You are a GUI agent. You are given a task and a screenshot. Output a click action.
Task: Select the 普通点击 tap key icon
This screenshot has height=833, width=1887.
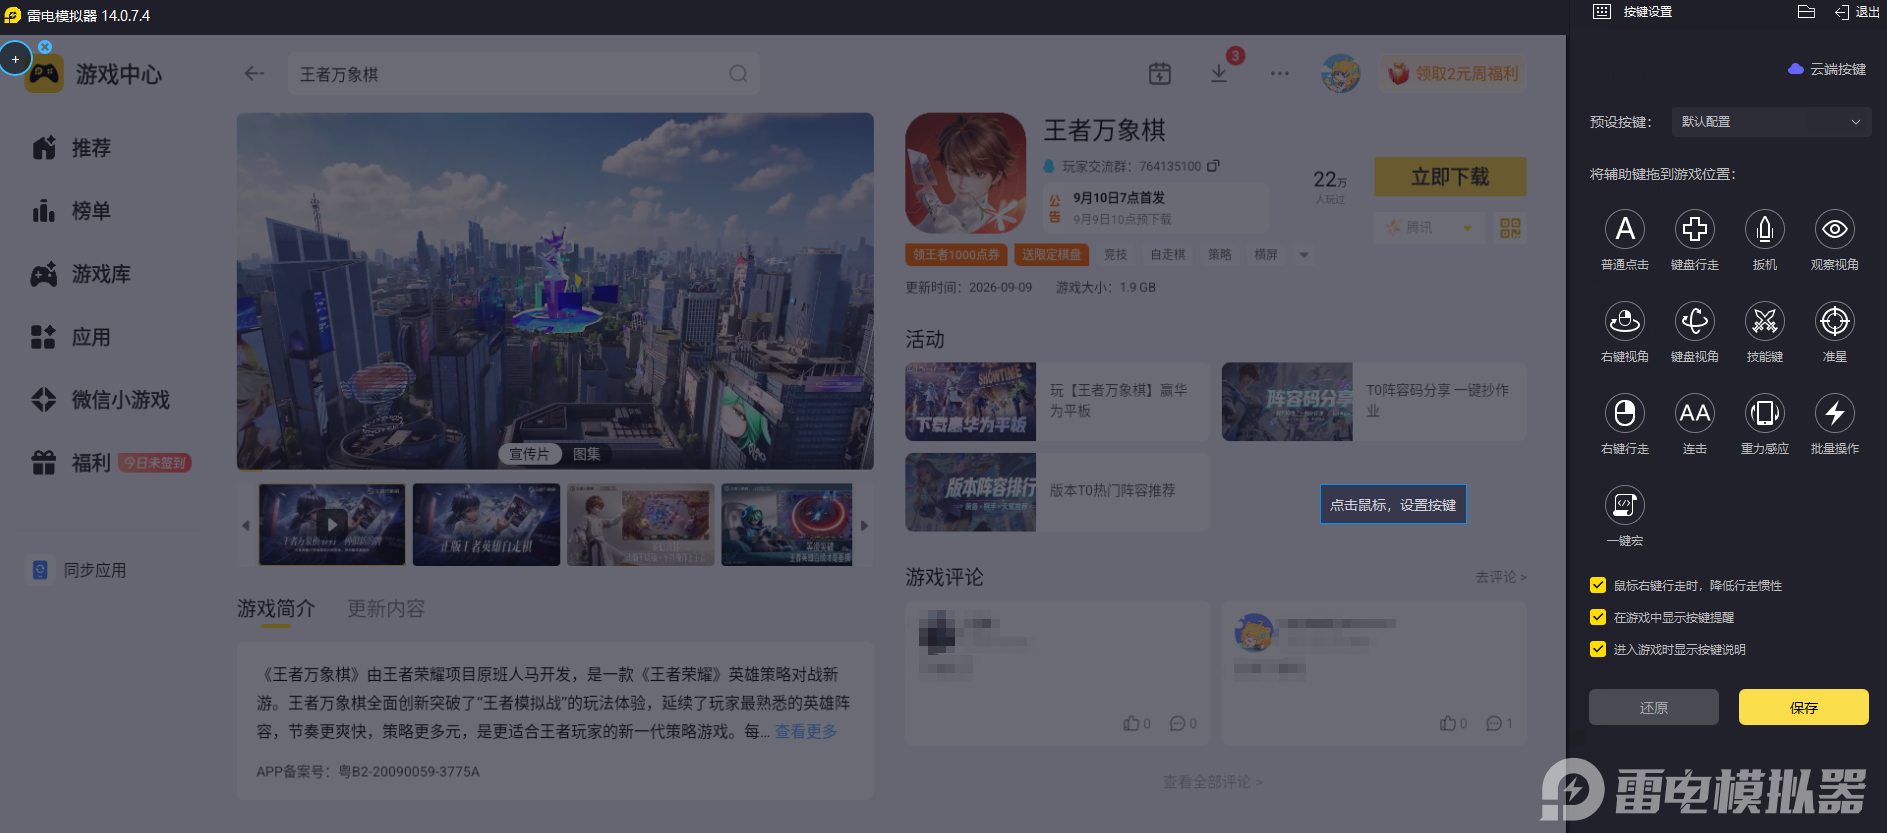1625,229
